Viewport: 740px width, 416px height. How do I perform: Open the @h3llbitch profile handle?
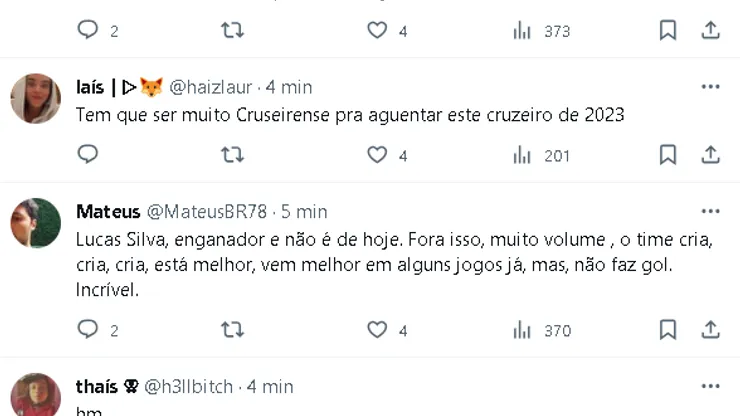(189, 386)
